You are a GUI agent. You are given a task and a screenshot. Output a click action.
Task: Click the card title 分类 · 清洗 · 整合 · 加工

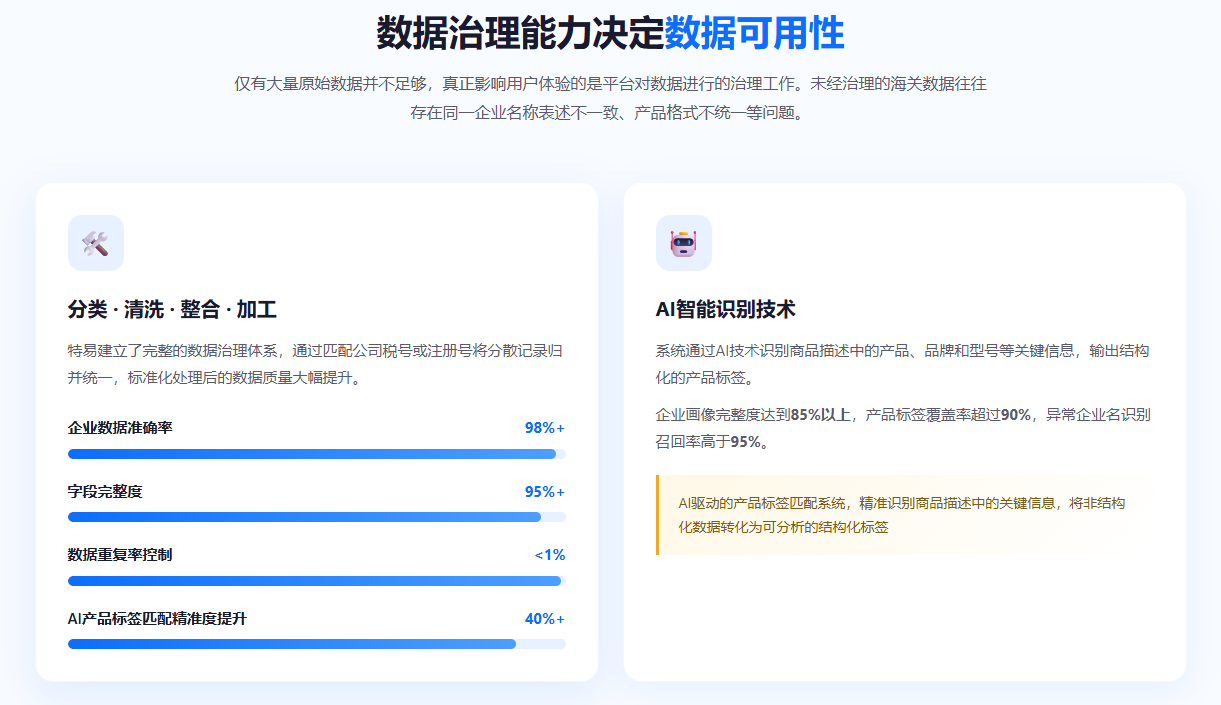tap(172, 310)
